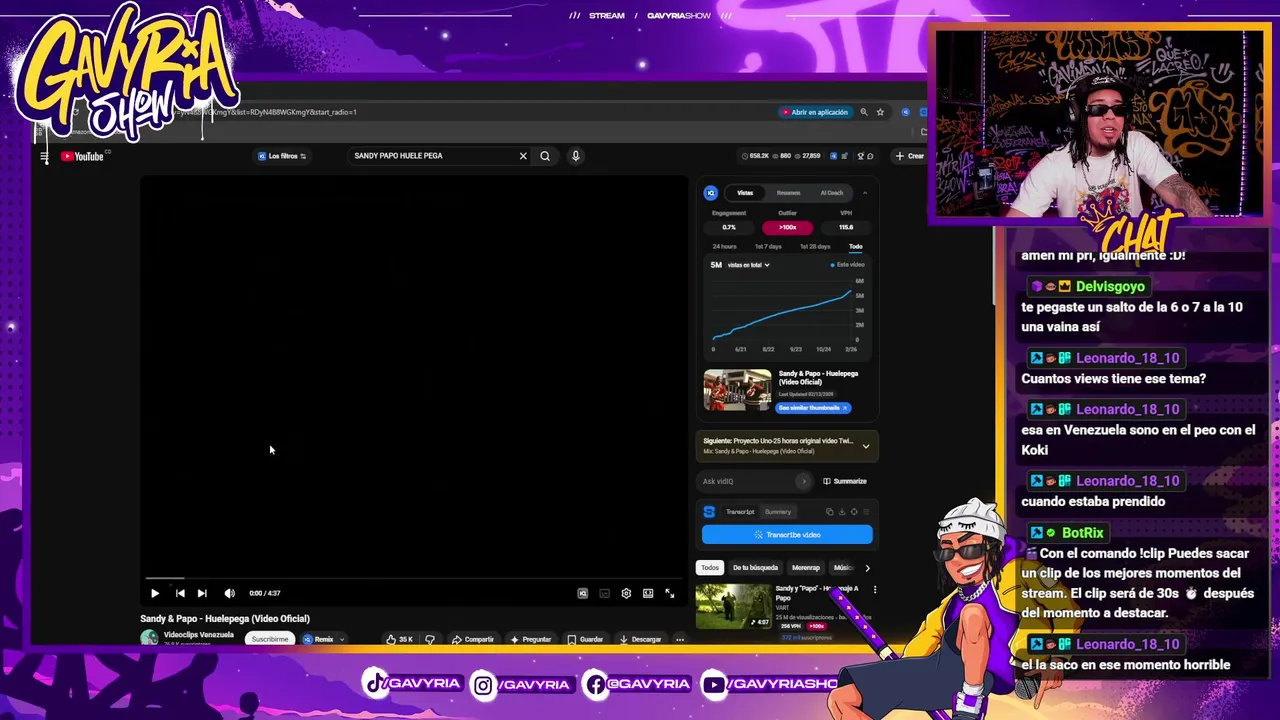Open the more actions ellipsis below video
The width and height of the screenshot is (1280, 720).
click(680, 639)
